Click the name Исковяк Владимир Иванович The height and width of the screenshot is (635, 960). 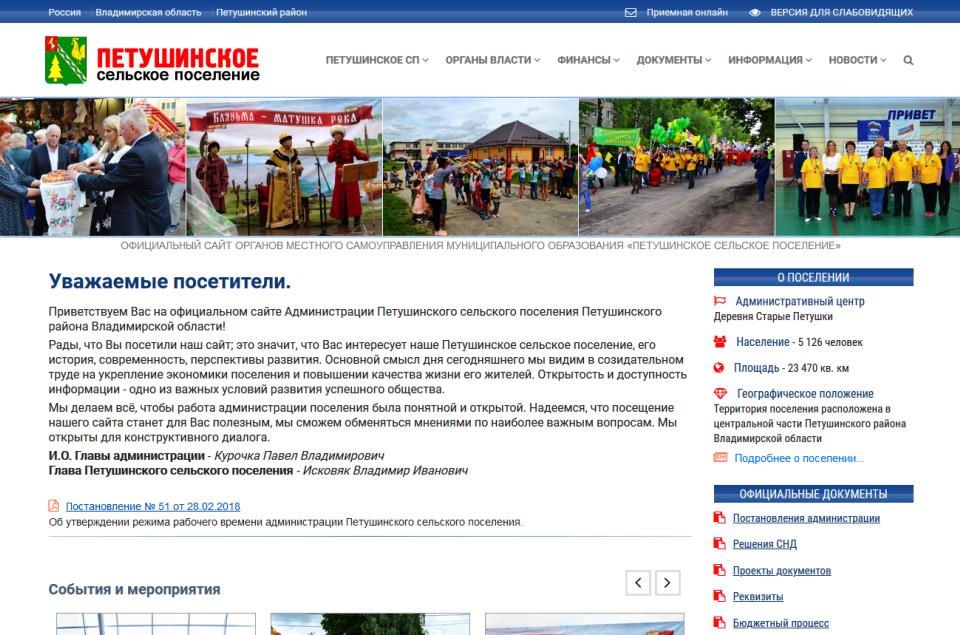[385, 470]
